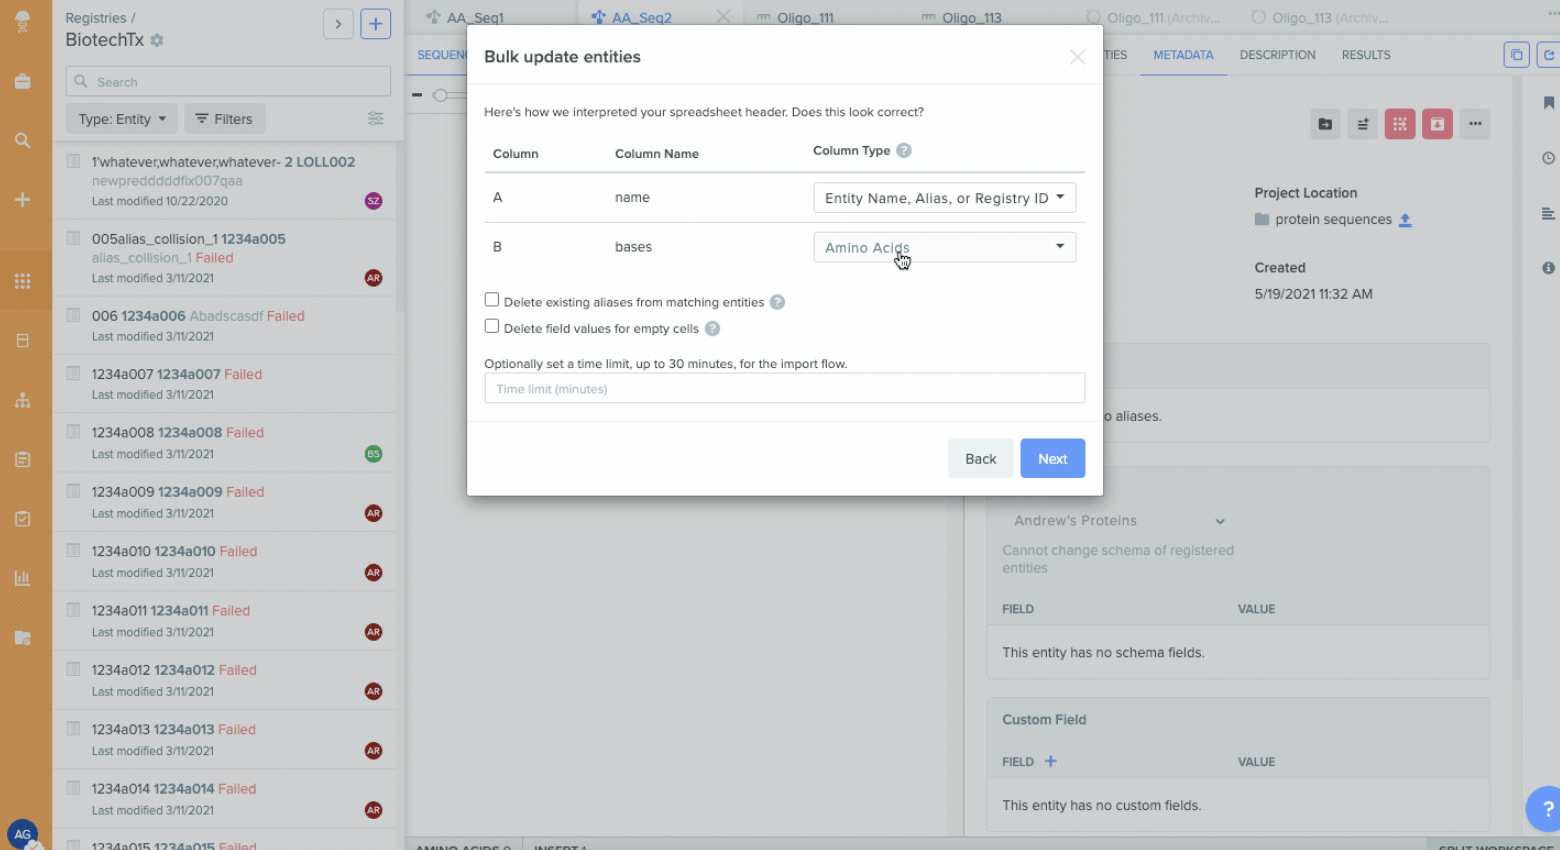Select checkbox for 006 1234a006 entity
This screenshot has height=850, width=1560.
(x=73, y=315)
